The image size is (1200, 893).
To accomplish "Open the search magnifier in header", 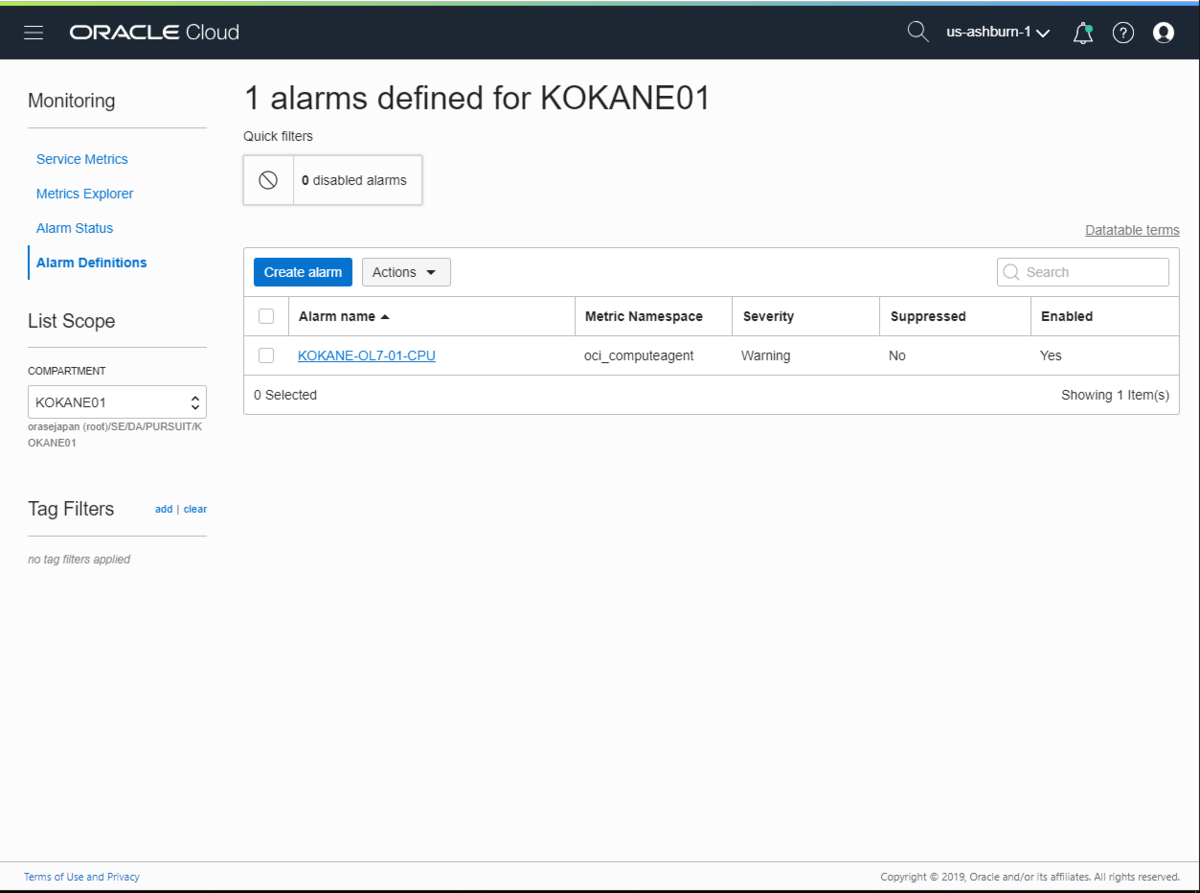I will tap(917, 32).
